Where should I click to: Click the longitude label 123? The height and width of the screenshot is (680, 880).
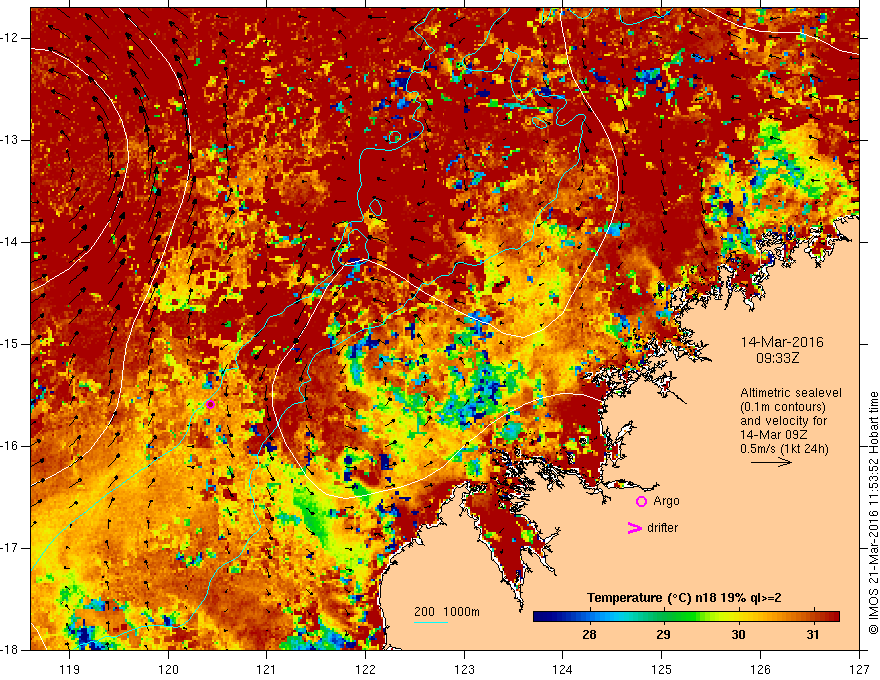(x=464, y=670)
